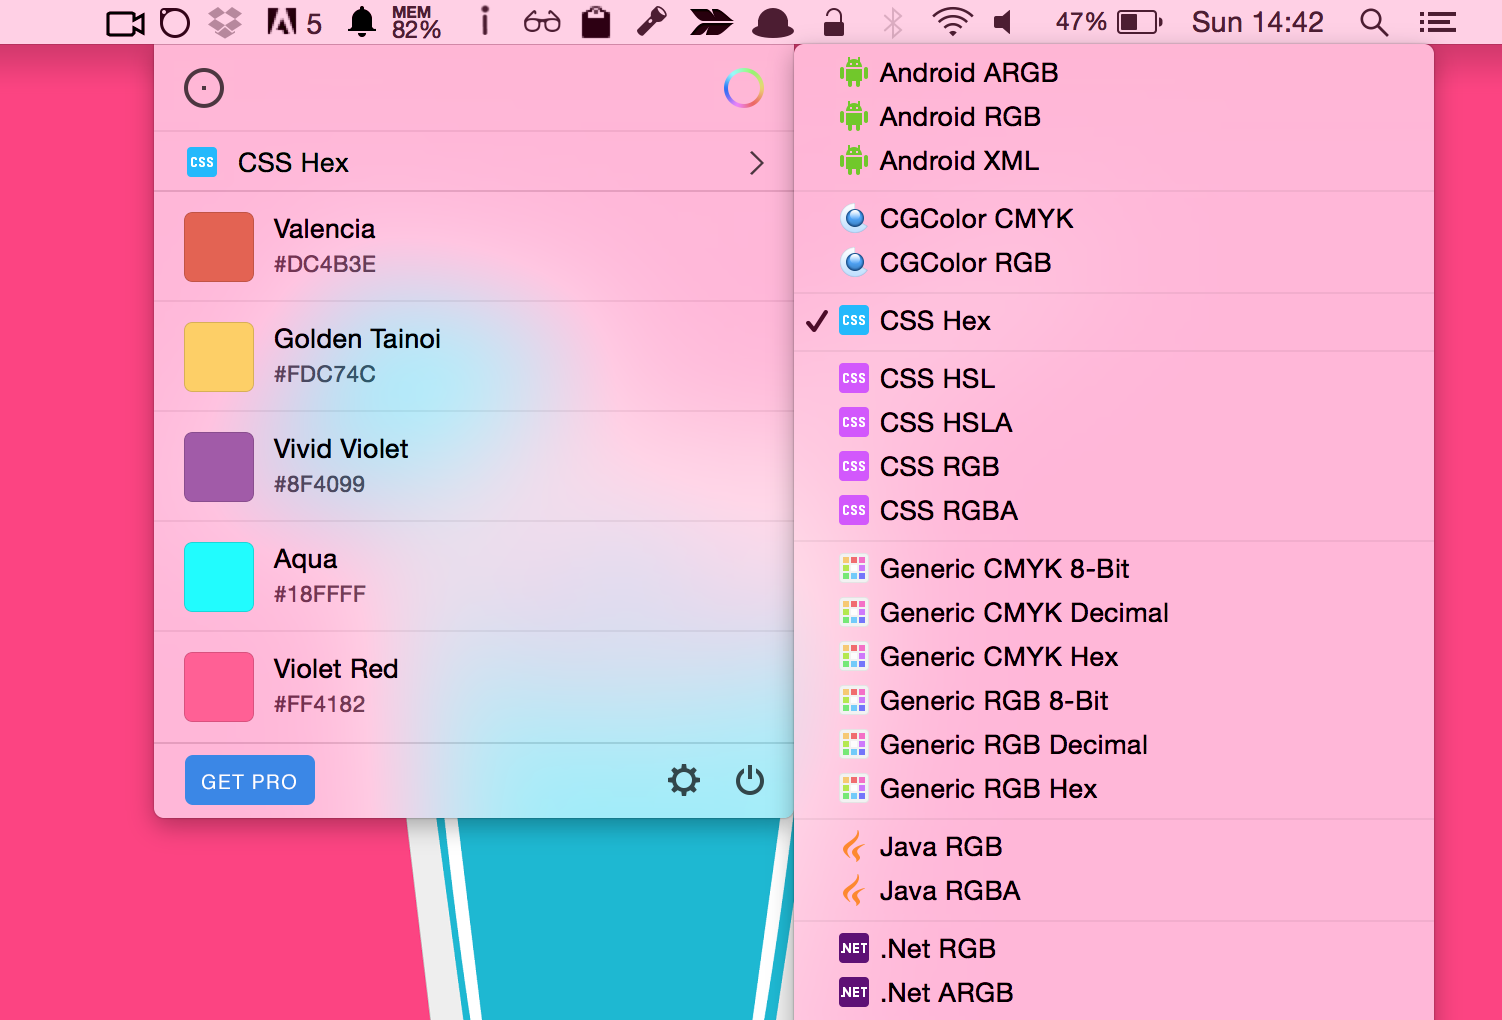Select Generic RGB Decimal format
Image resolution: width=1502 pixels, height=1020 pixels.
pos(1114,745)
